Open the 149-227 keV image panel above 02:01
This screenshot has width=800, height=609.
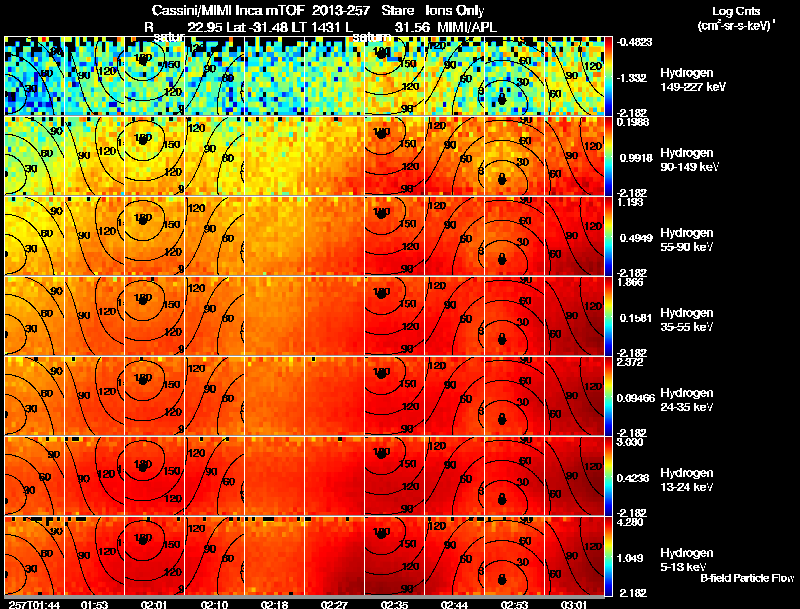coord(154,76)
